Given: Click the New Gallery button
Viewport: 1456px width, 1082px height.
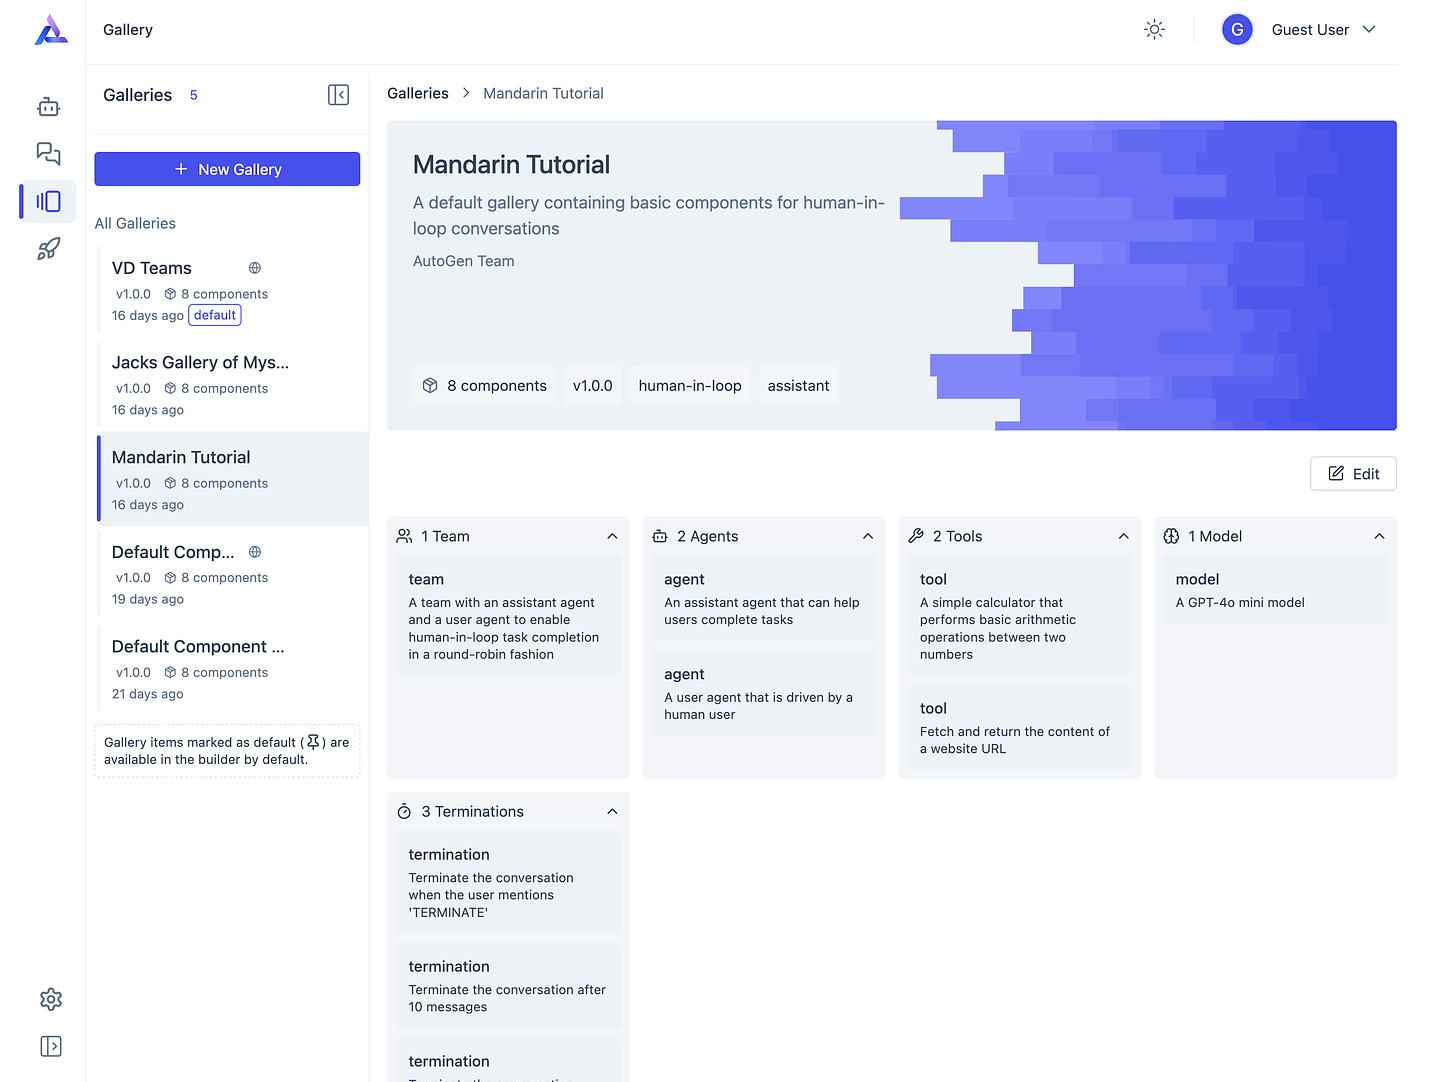Looking at the screenshot, I should [x=227, y=169].
